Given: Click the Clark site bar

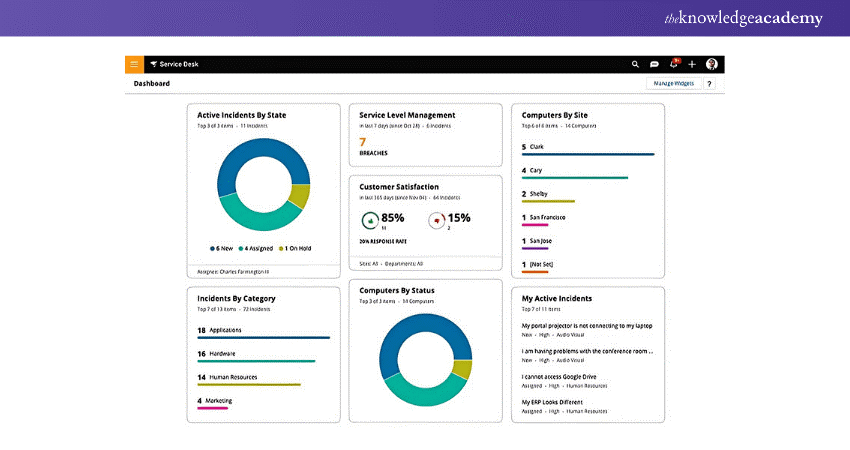Looking at the screenshot, I should coord(588,154).
